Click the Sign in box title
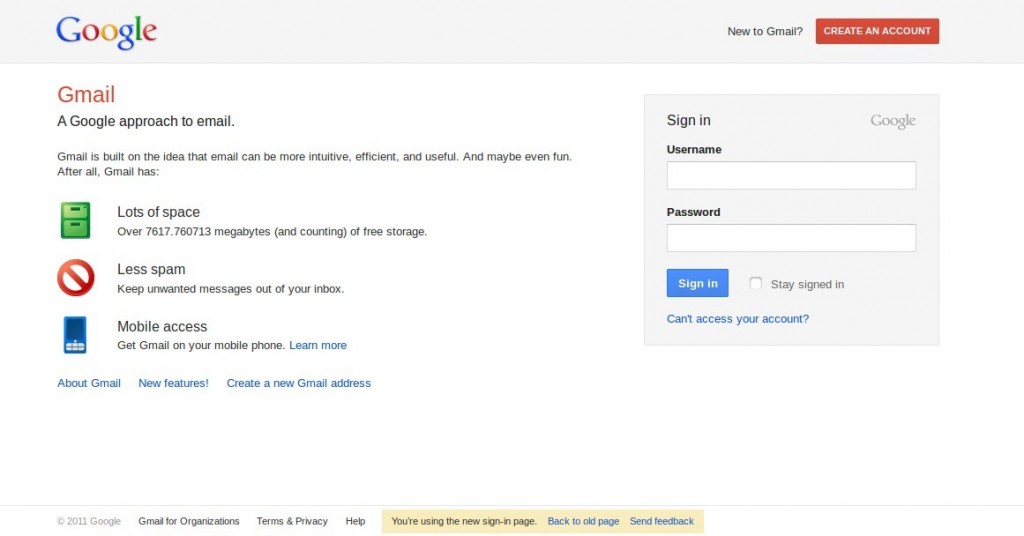Screen dimensions: 1024x536 click(x=688, y=120)
